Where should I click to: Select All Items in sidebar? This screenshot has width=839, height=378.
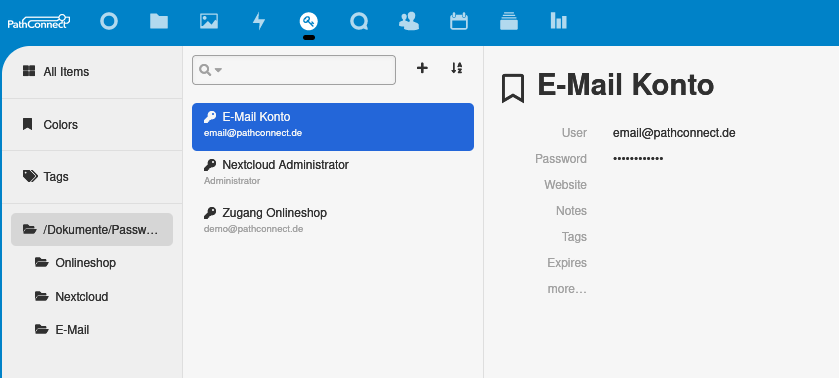(92, 72)
